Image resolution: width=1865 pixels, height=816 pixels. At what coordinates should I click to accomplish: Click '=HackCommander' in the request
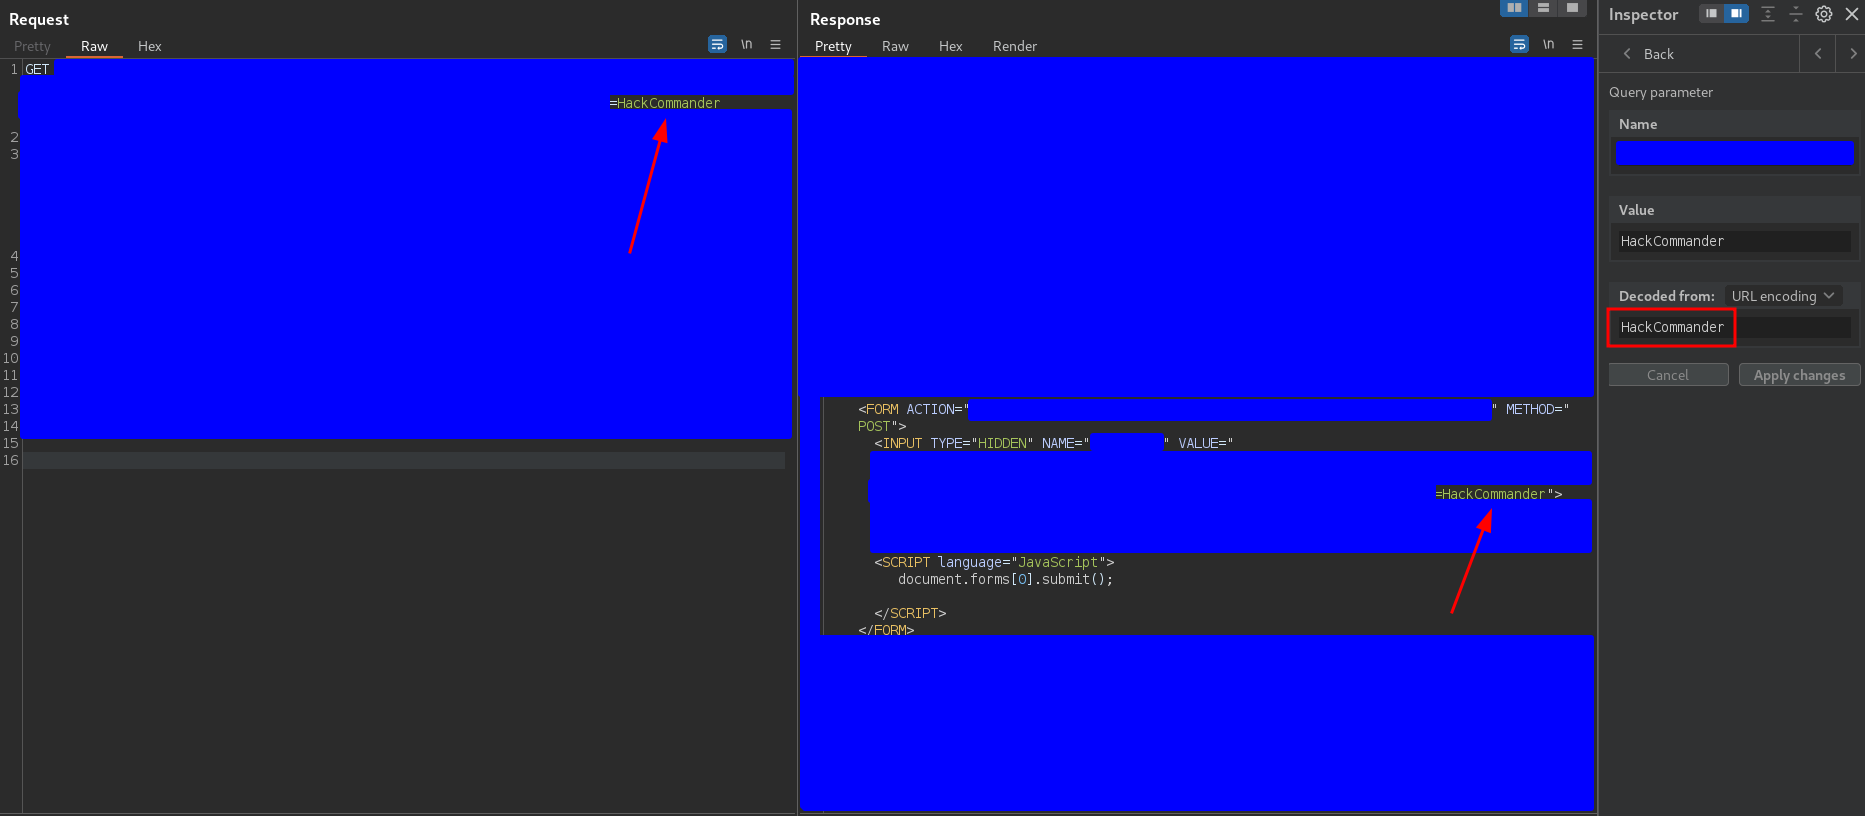click(x=665, y=103)
